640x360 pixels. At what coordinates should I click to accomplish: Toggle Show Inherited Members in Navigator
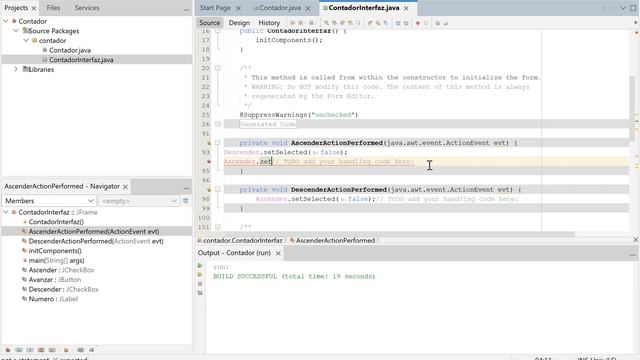[x=8, y=350]
